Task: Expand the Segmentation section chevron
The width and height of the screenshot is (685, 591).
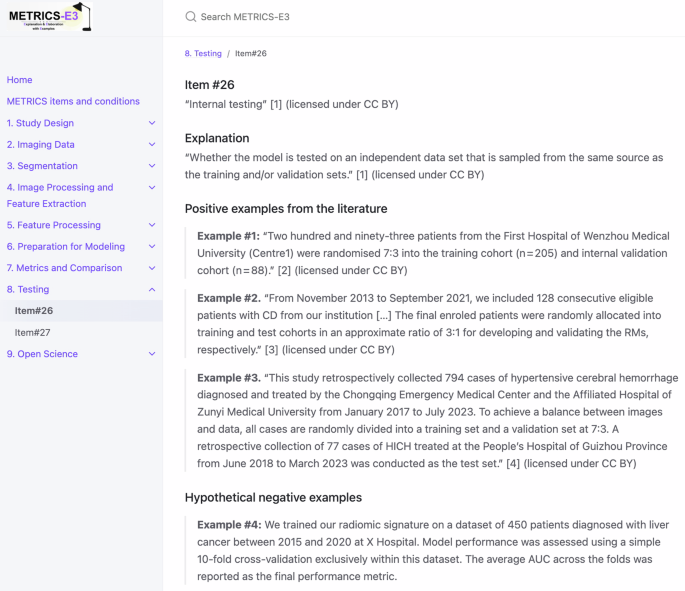Action: click(x=152, y=166)
